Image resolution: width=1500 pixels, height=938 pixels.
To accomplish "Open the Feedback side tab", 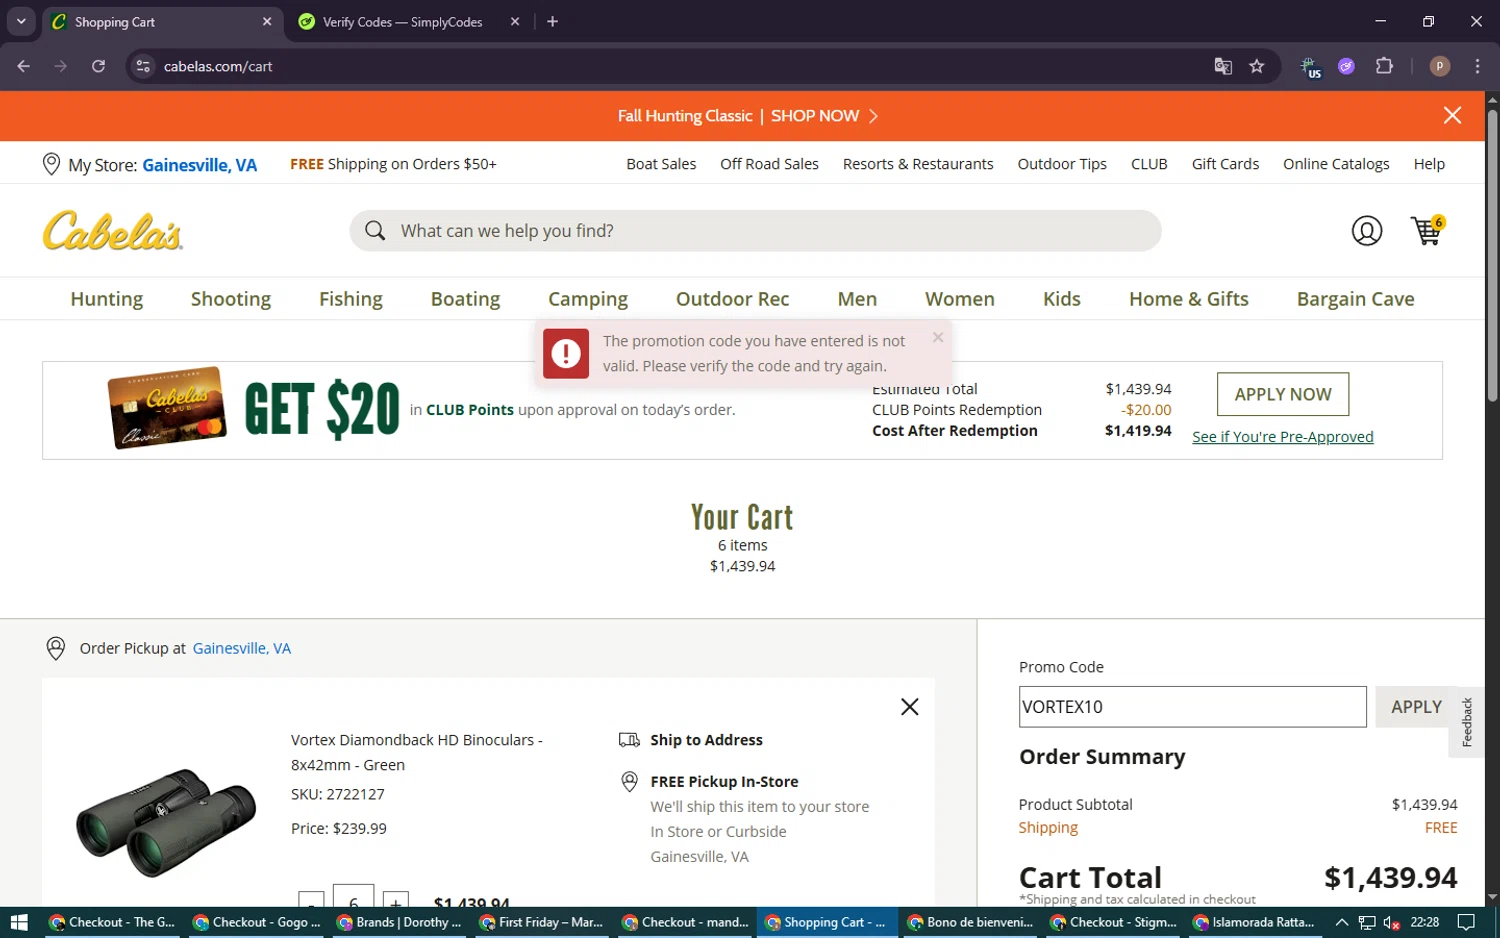I will 1467,722.
